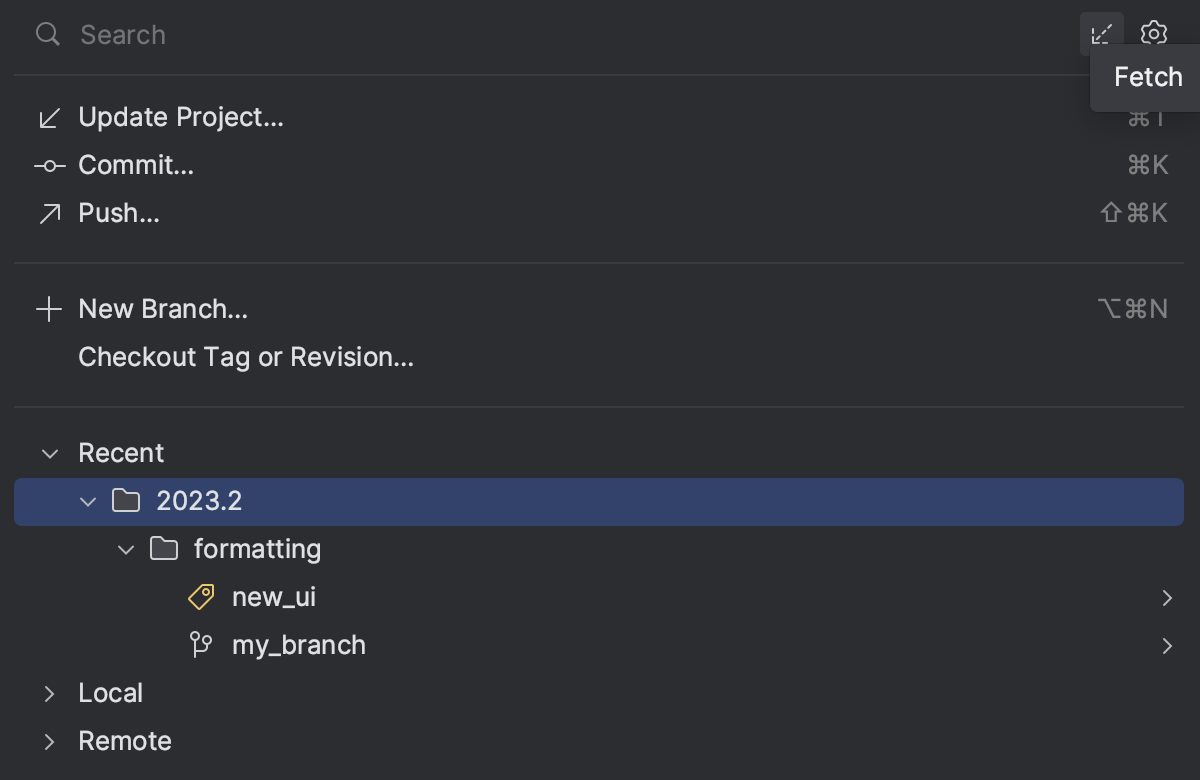Click the tag icon next to new_ui

coord(200,596)
